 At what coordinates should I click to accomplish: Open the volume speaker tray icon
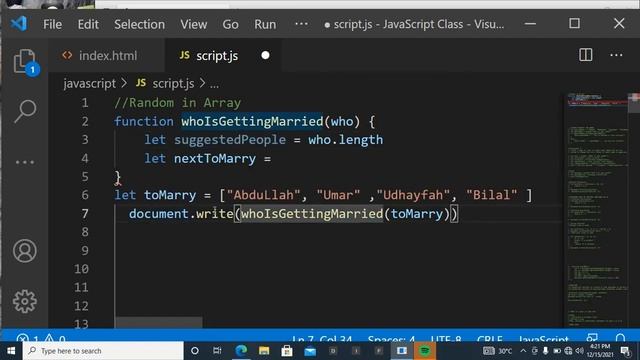(579, 351)
